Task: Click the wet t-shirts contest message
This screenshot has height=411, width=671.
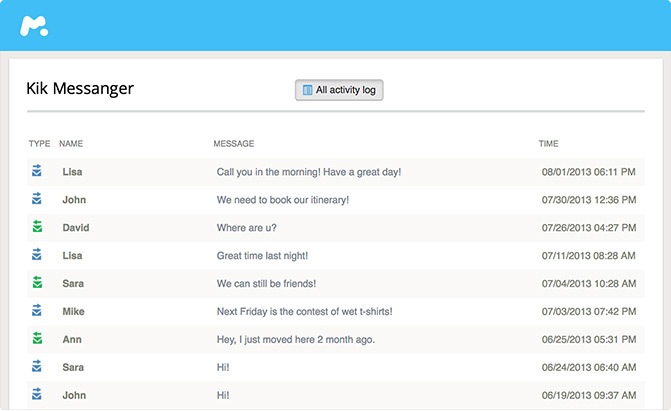Action: pos(305,311)
